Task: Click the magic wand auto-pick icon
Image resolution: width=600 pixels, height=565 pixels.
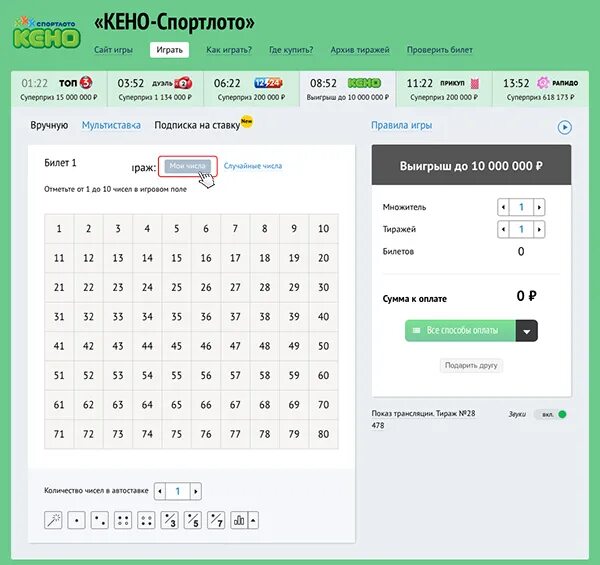Action: (53, 520)
